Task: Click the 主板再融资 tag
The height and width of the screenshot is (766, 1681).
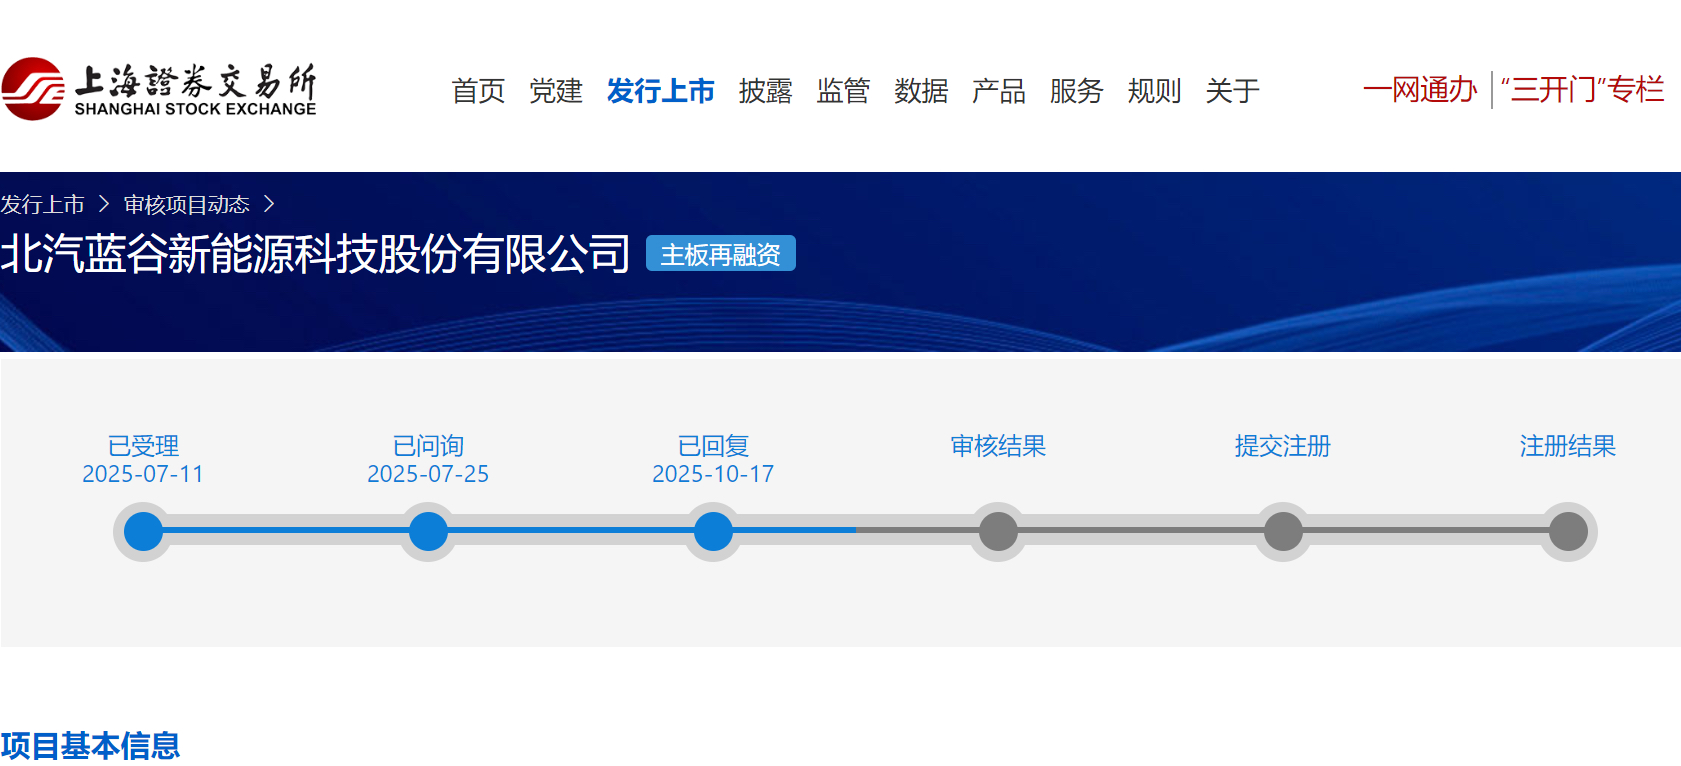Action: tap(721, 254)
